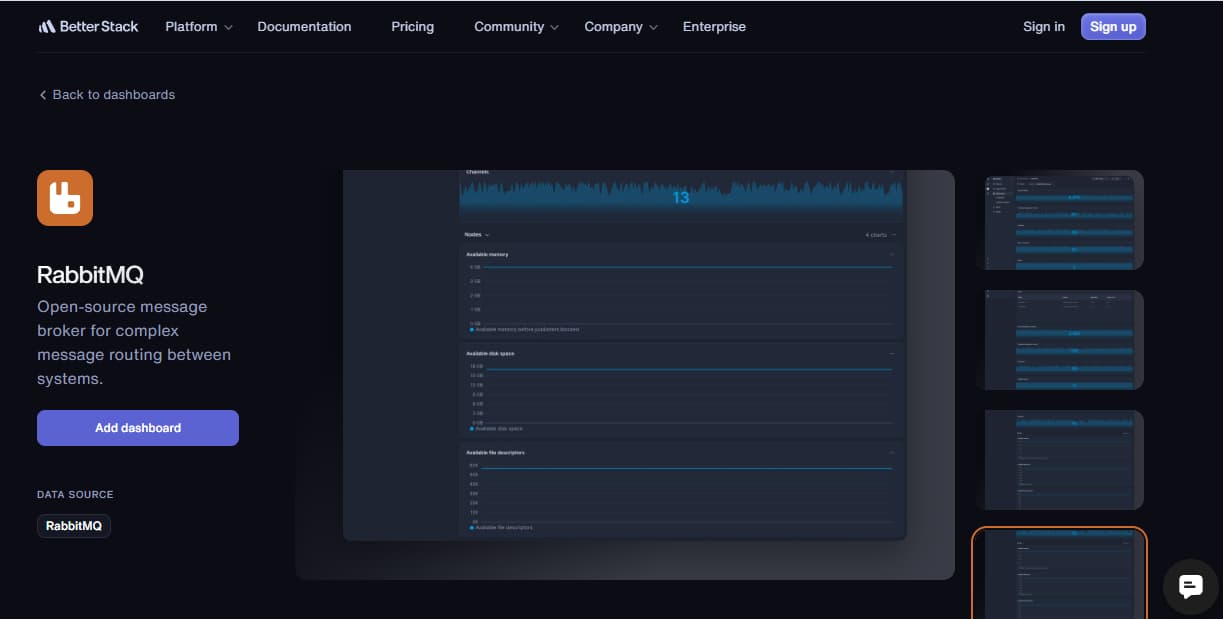Screen dimensions: 1223x619
Task: Expand the Company menu
Action: [x=620, y=27]
